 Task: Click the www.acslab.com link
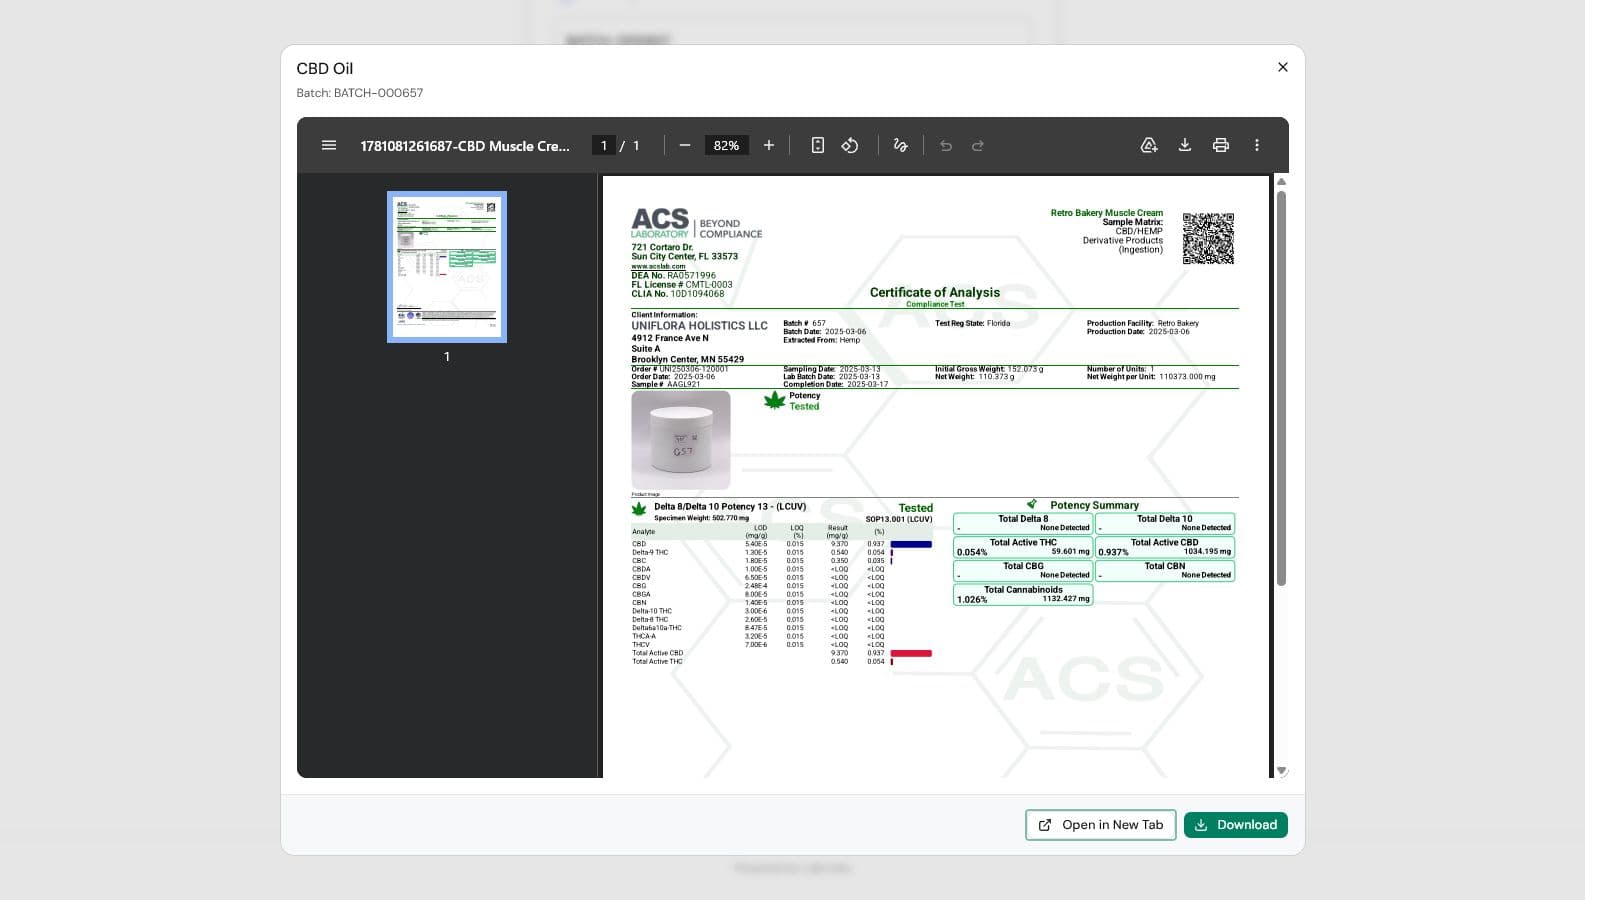(658, 266)
